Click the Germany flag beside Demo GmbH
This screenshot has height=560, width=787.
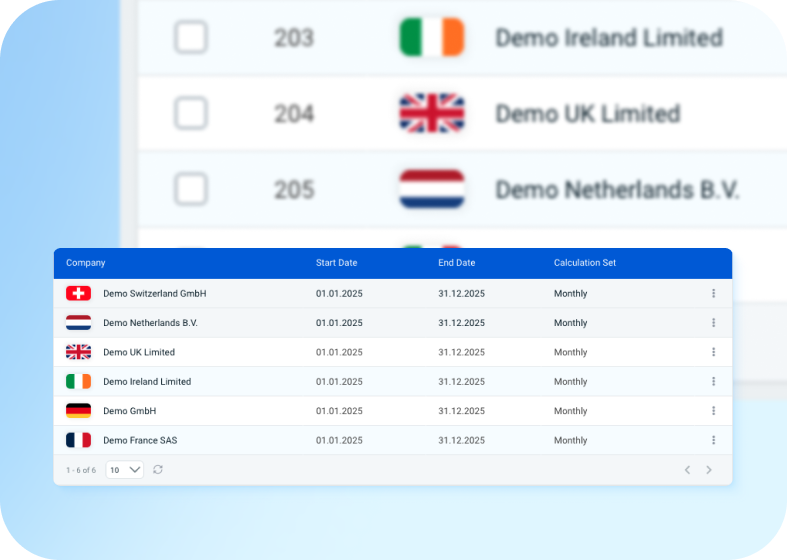pos(78,410)
